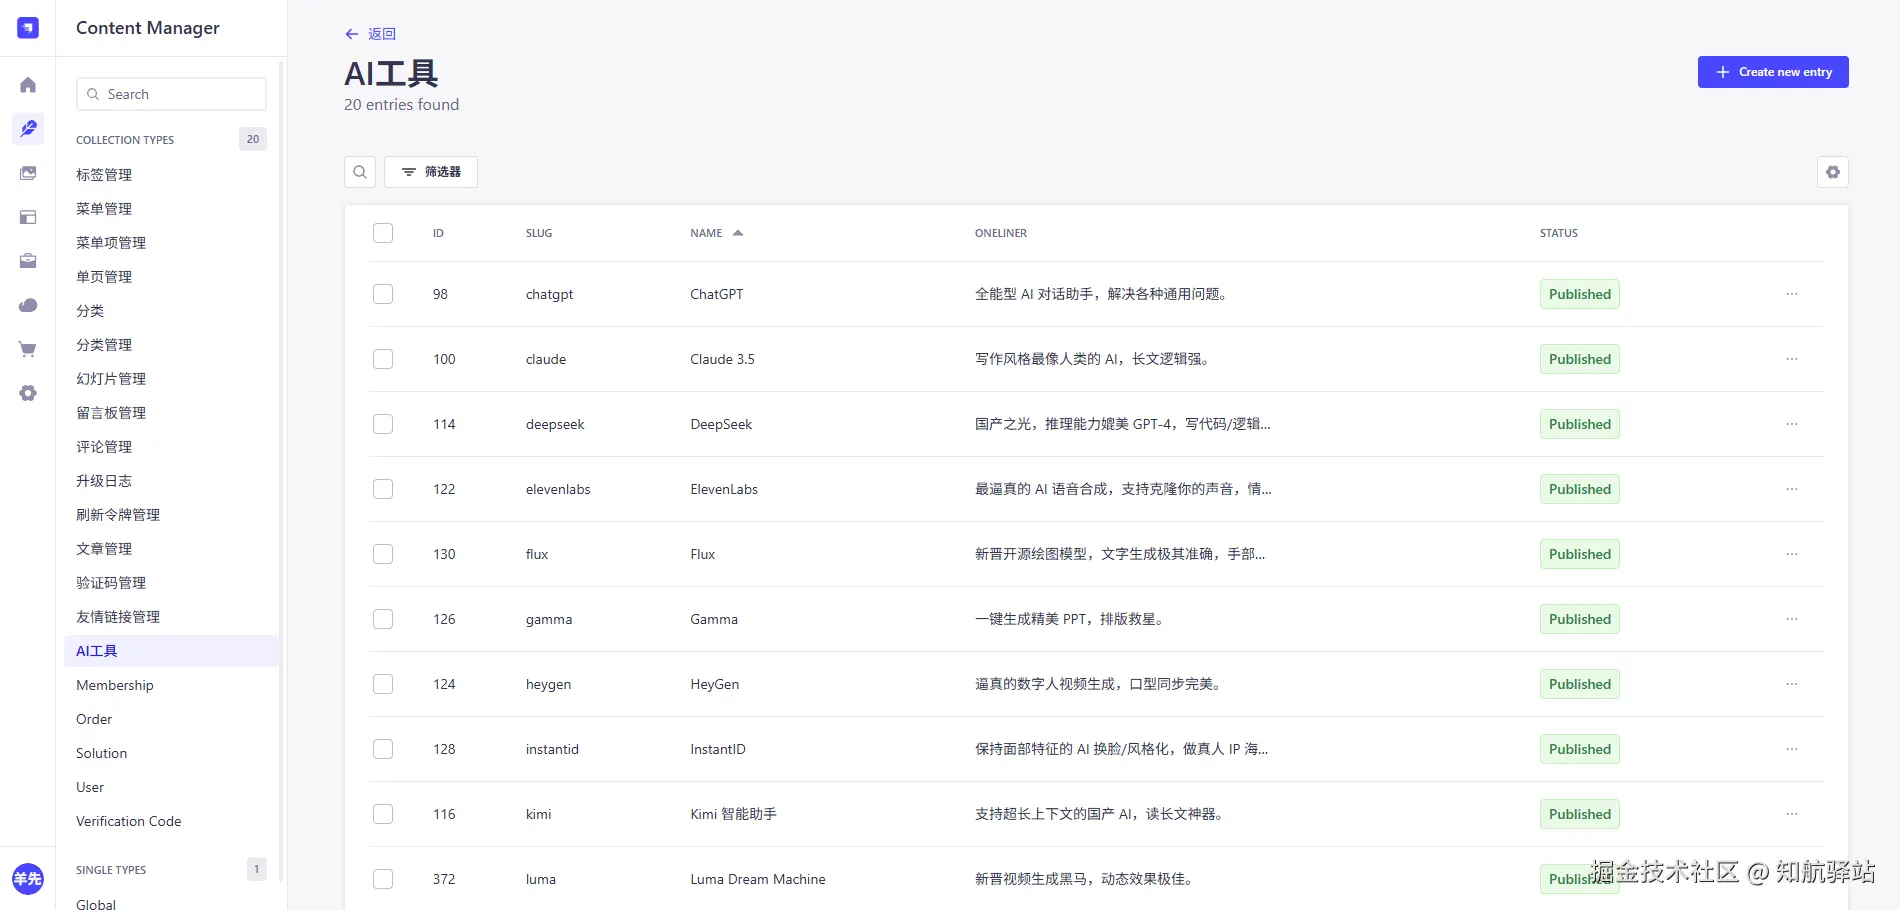The width and height of the screenshot is (1900, 910).
Task: Toggle sort arrow on NAME column
Action: 738,233
